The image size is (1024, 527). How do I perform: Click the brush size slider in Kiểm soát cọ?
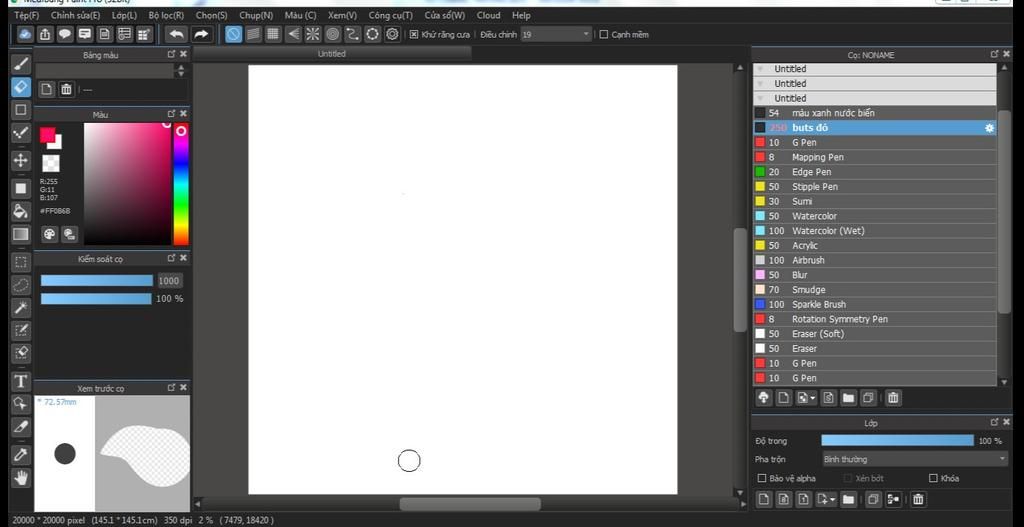coord(97,281)
